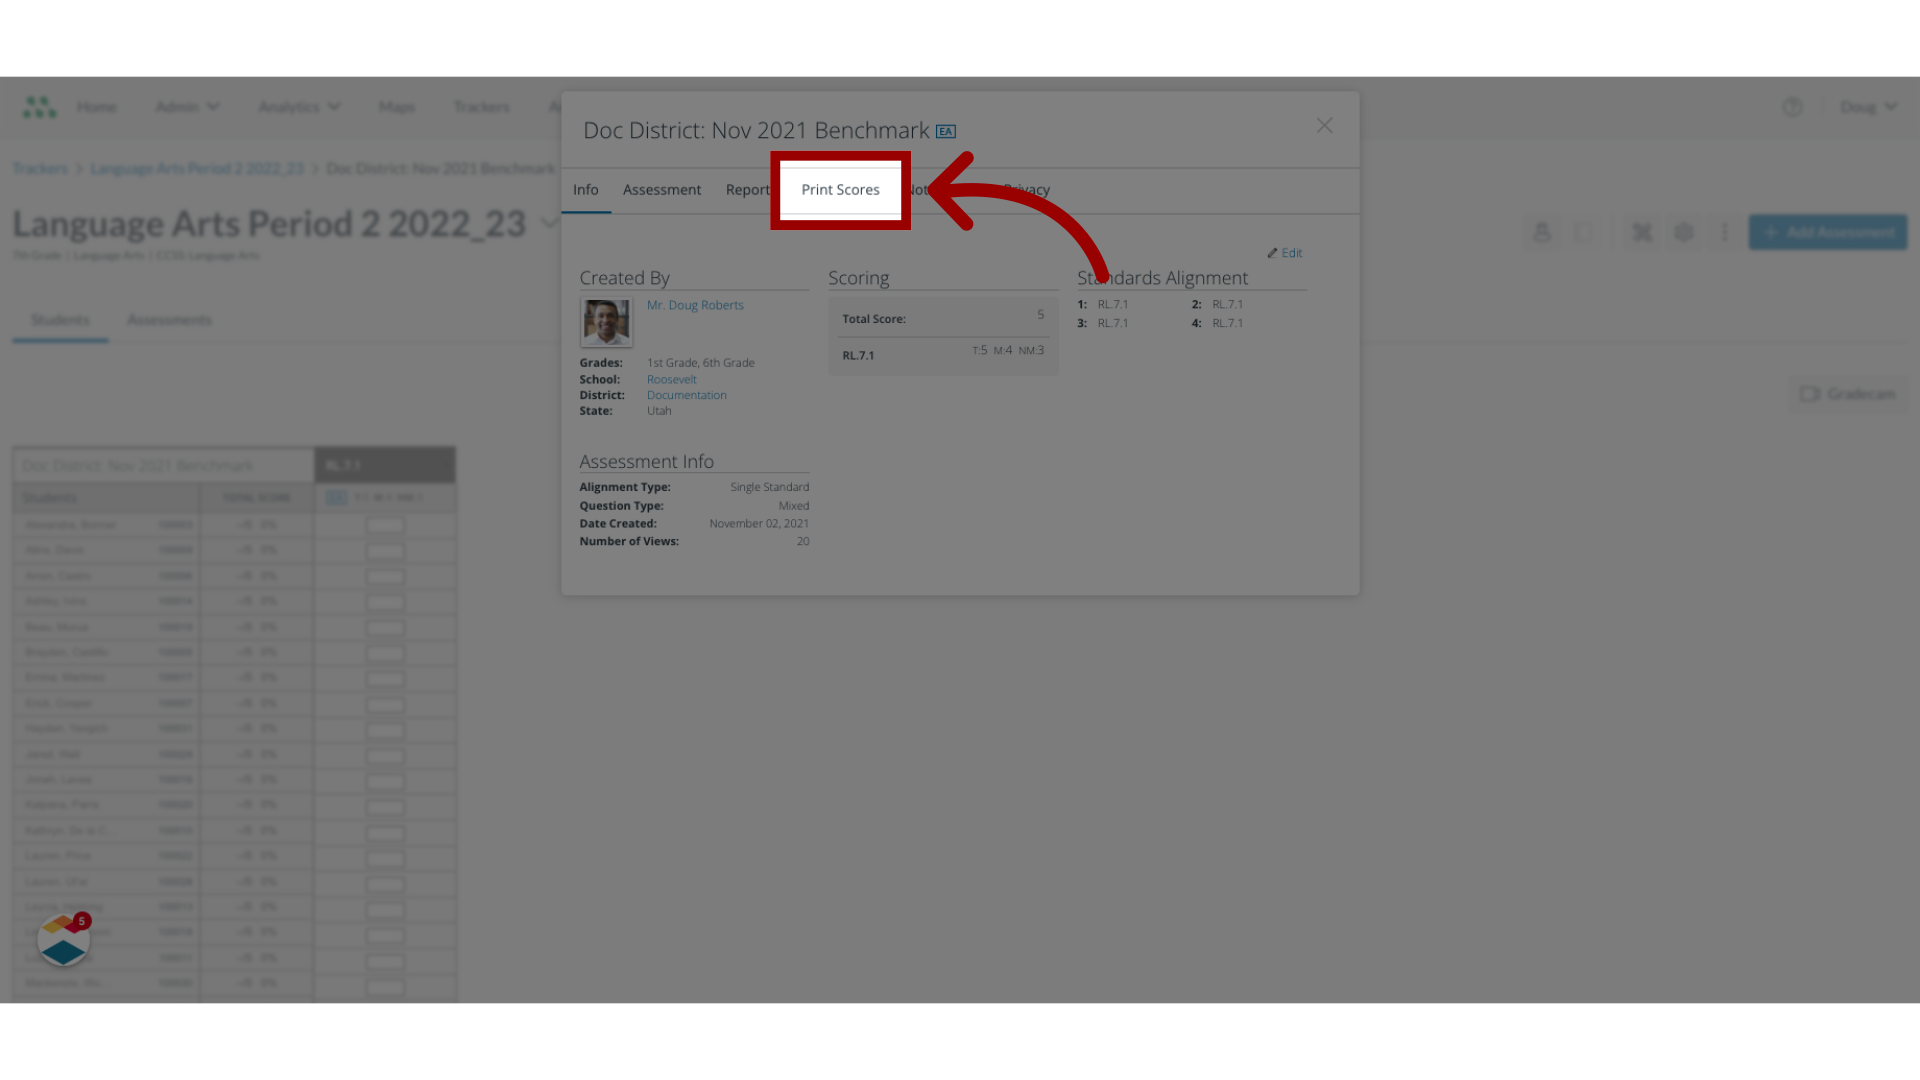Image resolution: width=1920 pixels, height=1080 pixels.
Task: Click the Gradecam button
Action: point(1848,394)
